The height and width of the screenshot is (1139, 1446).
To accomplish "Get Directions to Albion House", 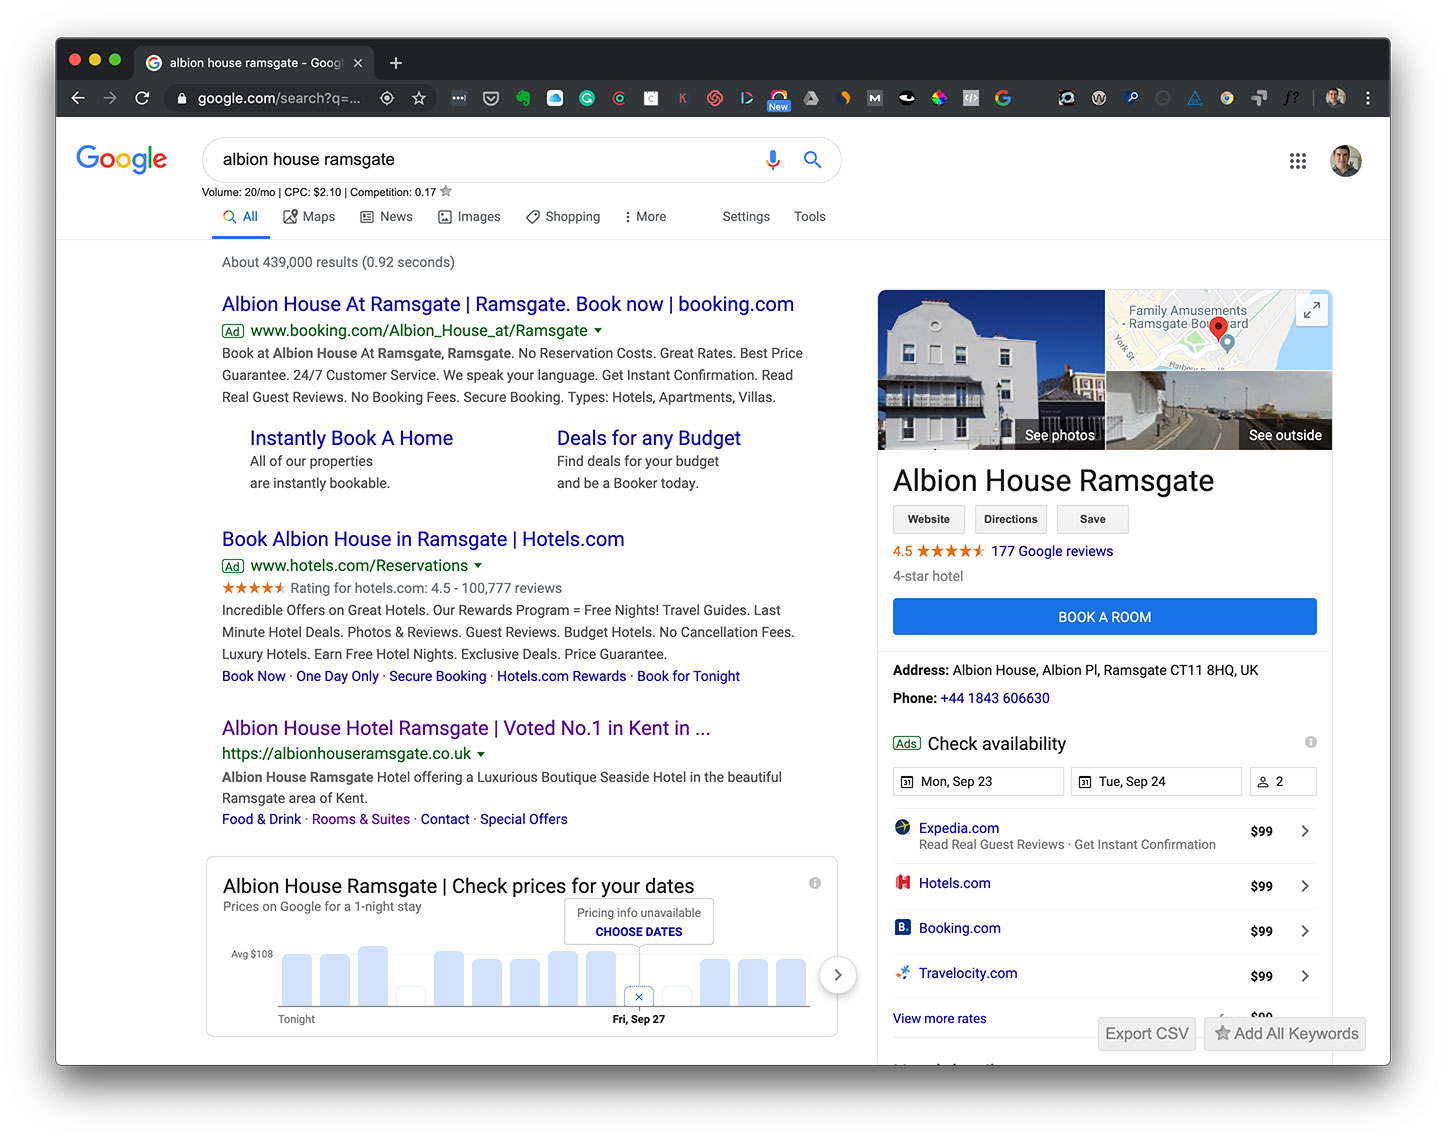I will pos(1011,519).
